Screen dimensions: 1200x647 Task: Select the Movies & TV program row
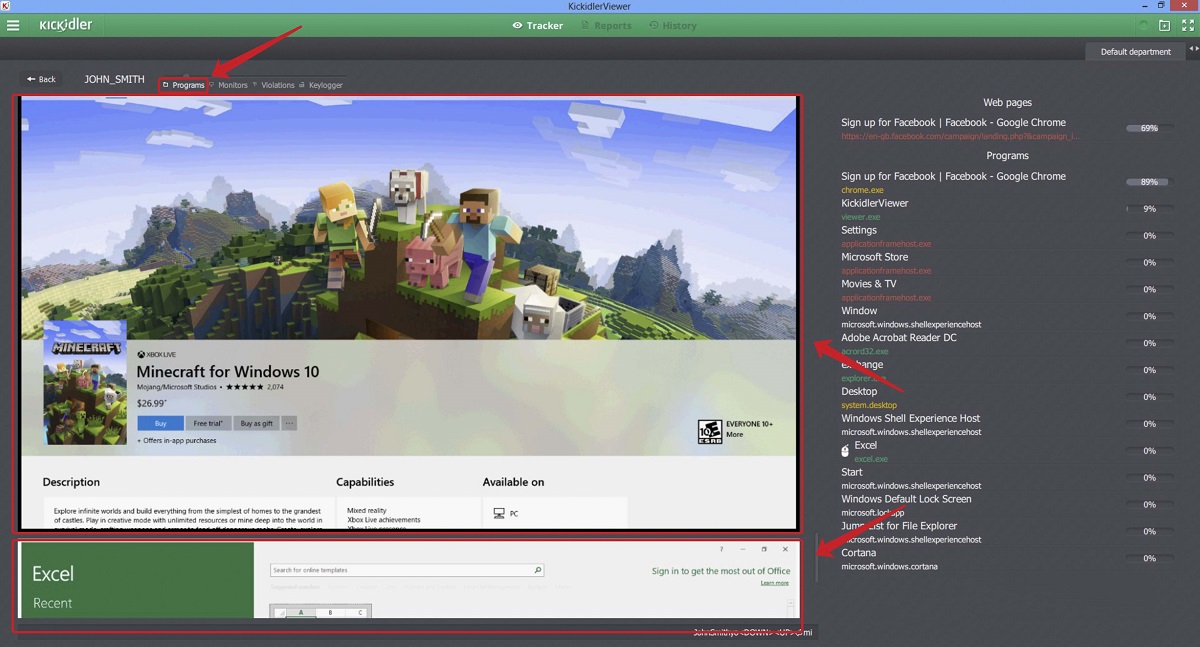point(1007,290)
